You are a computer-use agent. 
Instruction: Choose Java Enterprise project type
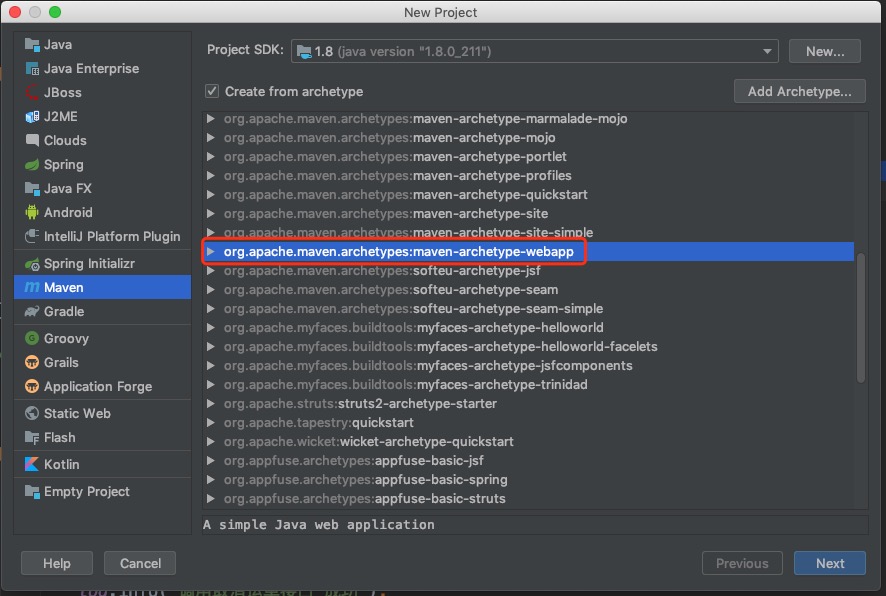(91, 68)
